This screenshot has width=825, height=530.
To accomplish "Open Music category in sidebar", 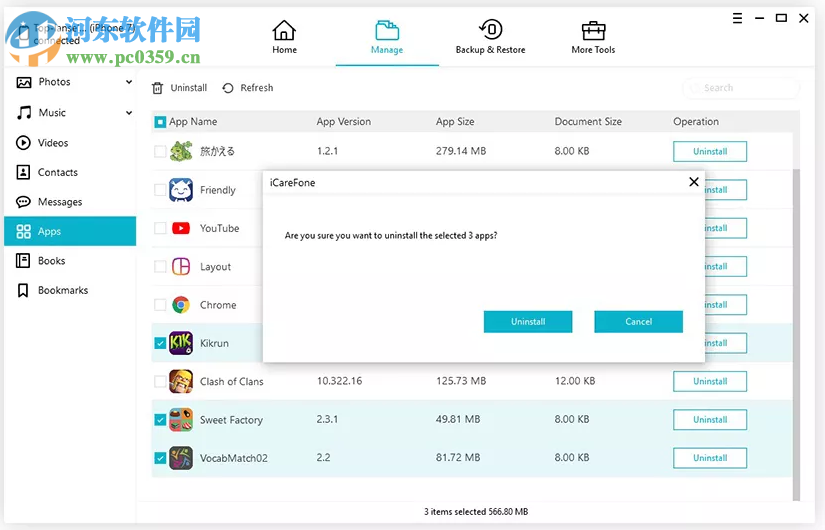I will click(70, 113).
